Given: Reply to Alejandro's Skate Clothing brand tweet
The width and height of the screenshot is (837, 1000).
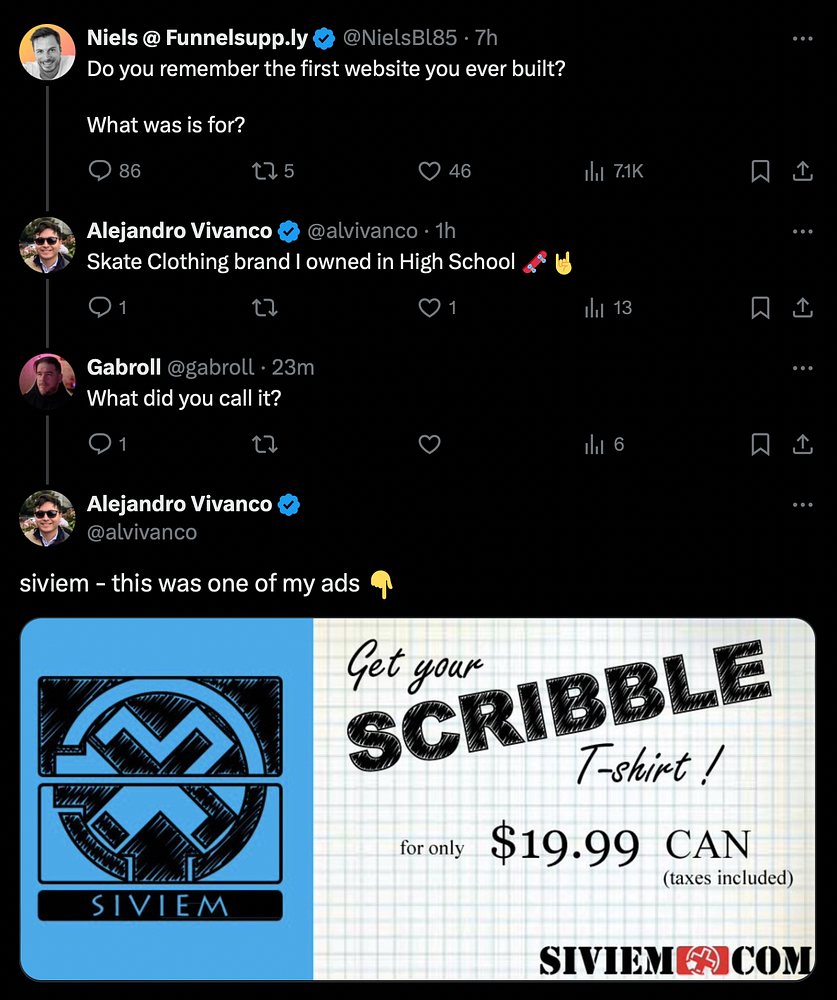Looking at the screenshot, I should tap(100, 307).
